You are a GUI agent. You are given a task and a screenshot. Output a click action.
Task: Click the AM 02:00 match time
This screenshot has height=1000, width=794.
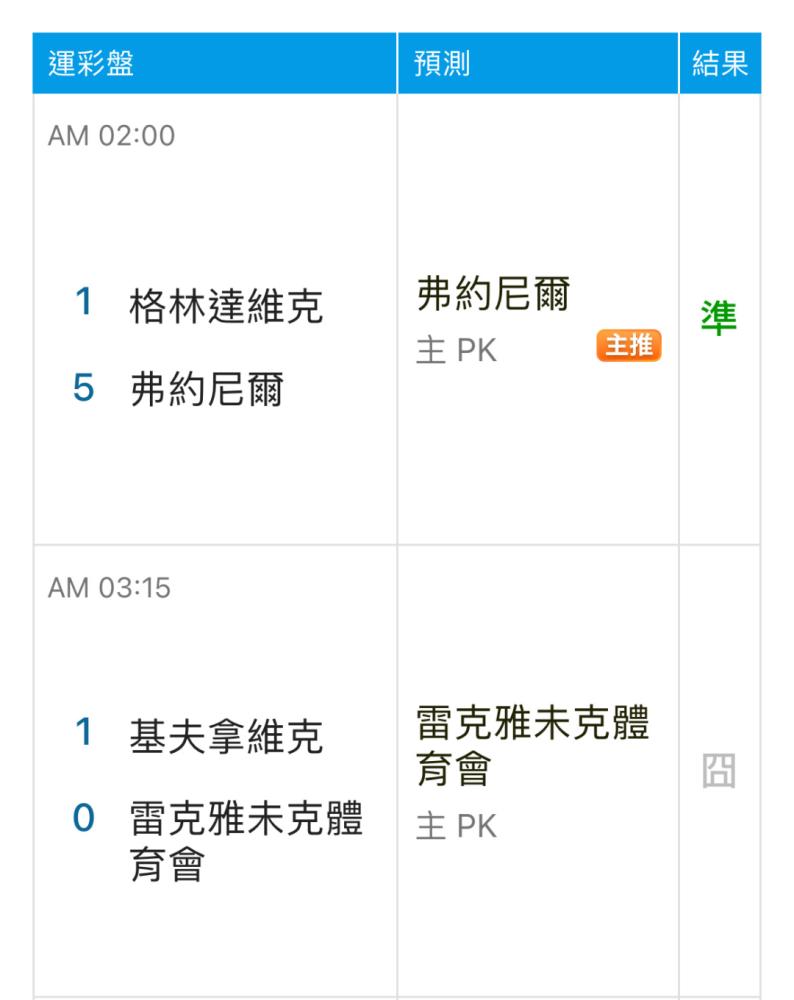(112, 136)
